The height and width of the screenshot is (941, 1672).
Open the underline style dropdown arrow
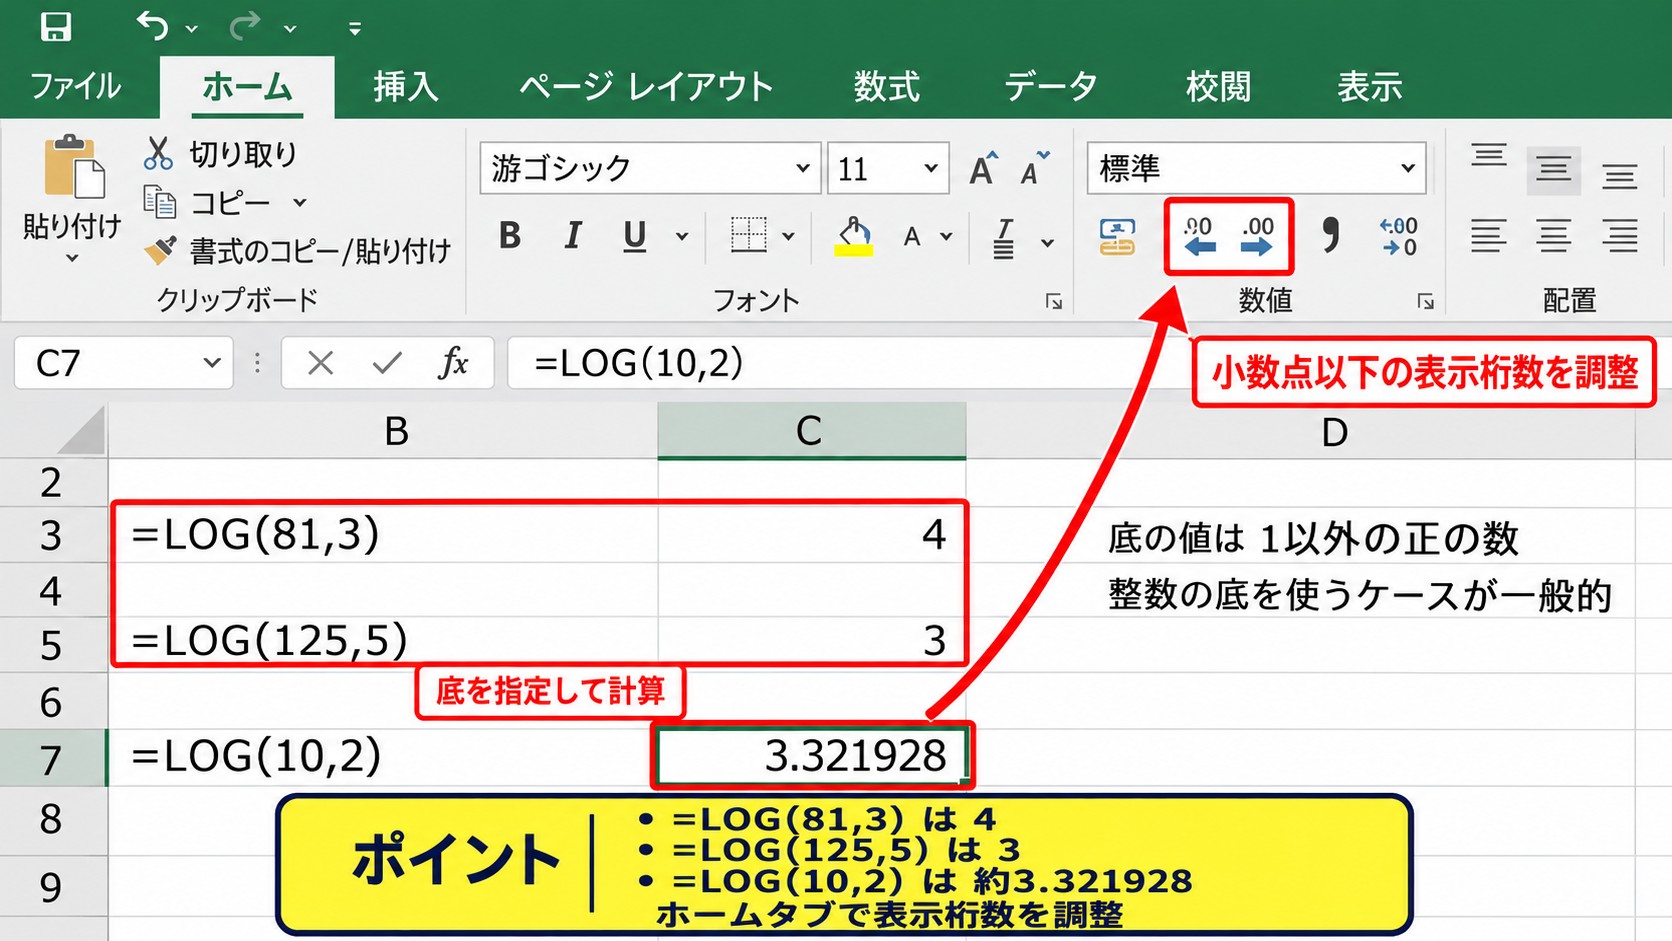coord(682,237)
